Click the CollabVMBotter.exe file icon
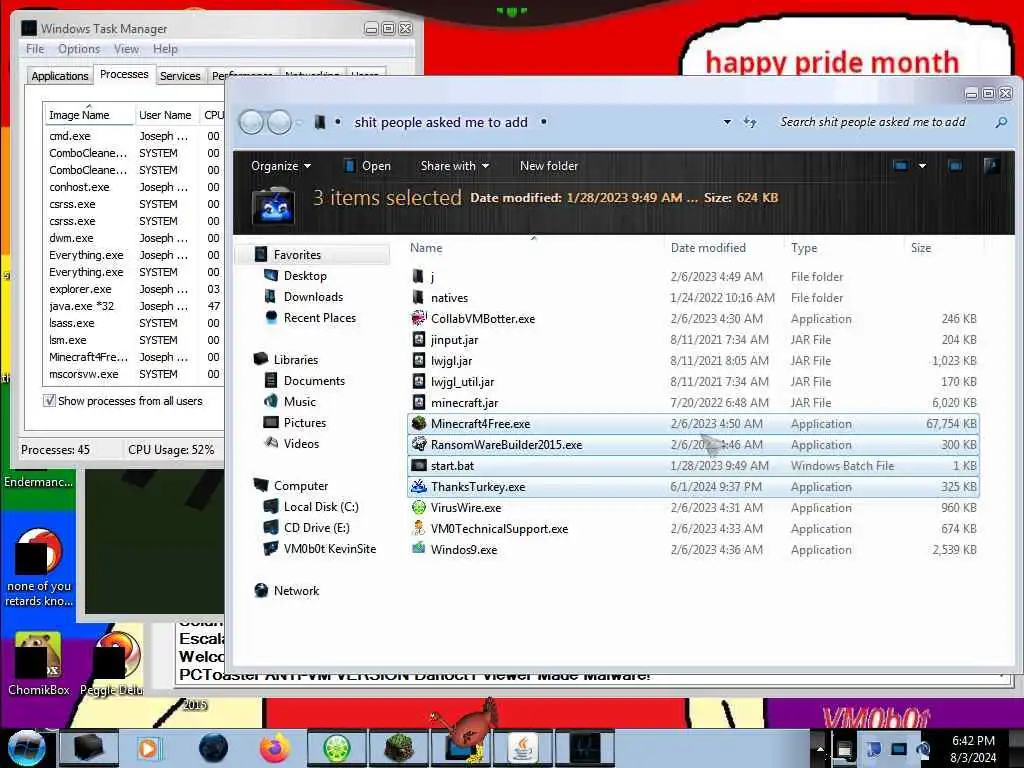The height and width of the screenshot is (768, 1024). 419,319
